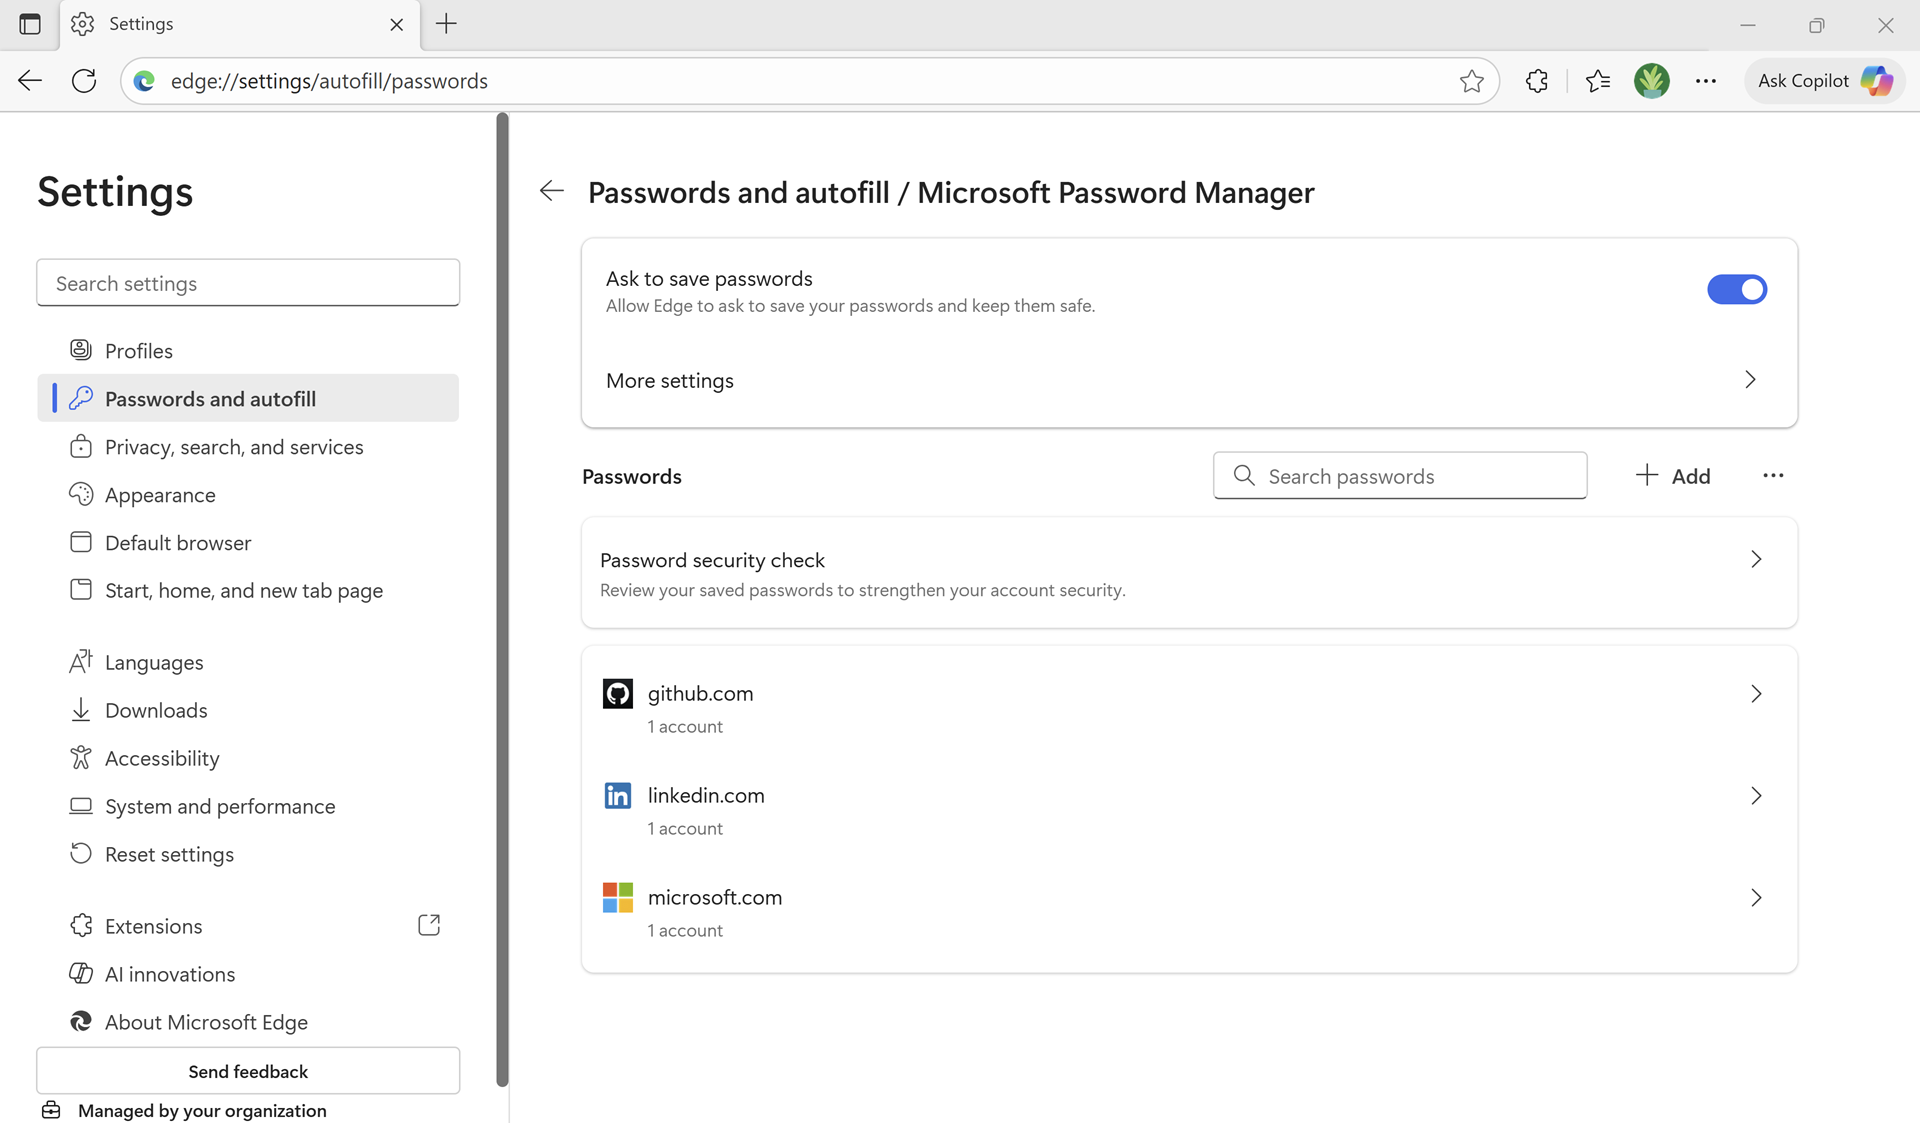Open more options for saved passwords
The height and width of the screenshot is (1123, 1920).
pos(1774,475)
